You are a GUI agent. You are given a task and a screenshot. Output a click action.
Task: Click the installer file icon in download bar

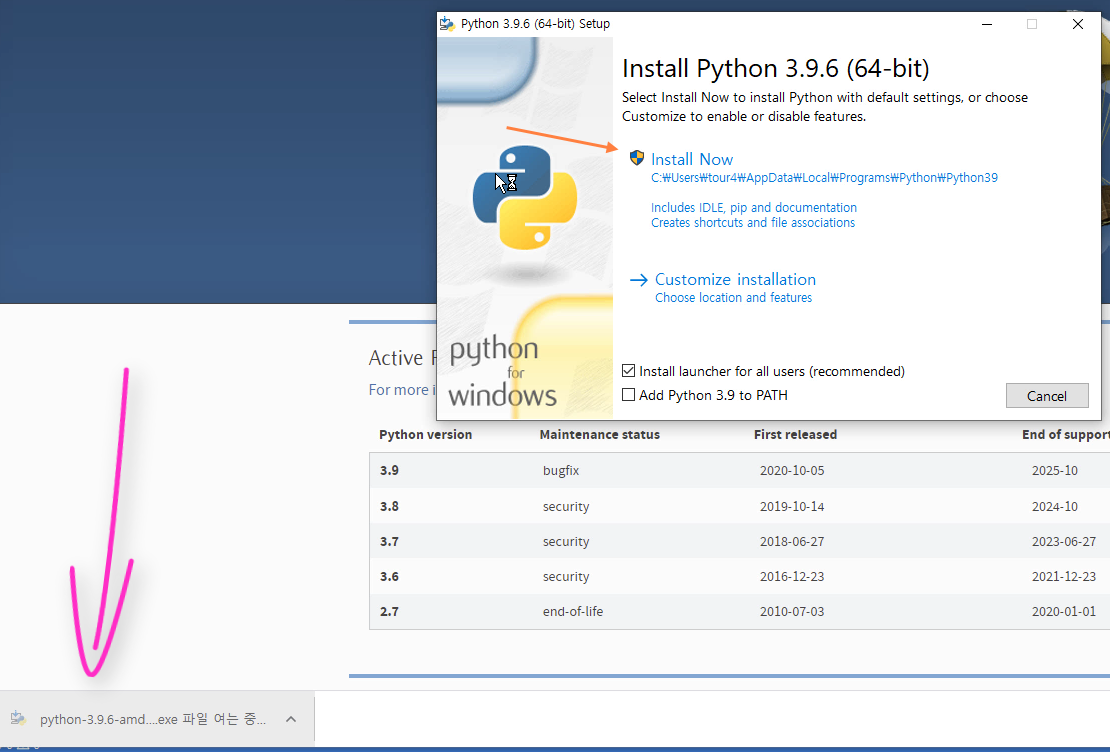(18, 719)
